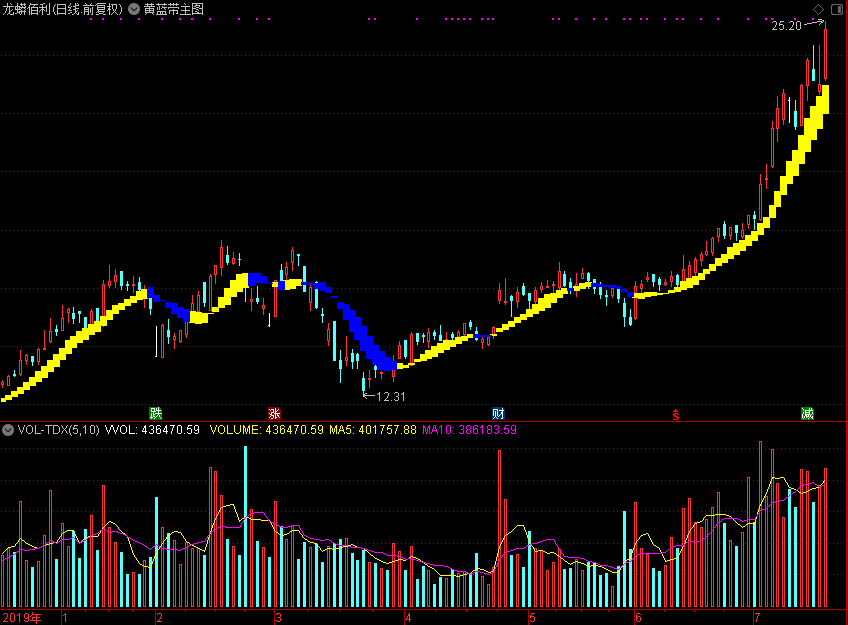Open the VOL-TDX indicator dropdown circle
Viewport: 848px width, 625px height.
pyautogui.click(x=8, y=430)
